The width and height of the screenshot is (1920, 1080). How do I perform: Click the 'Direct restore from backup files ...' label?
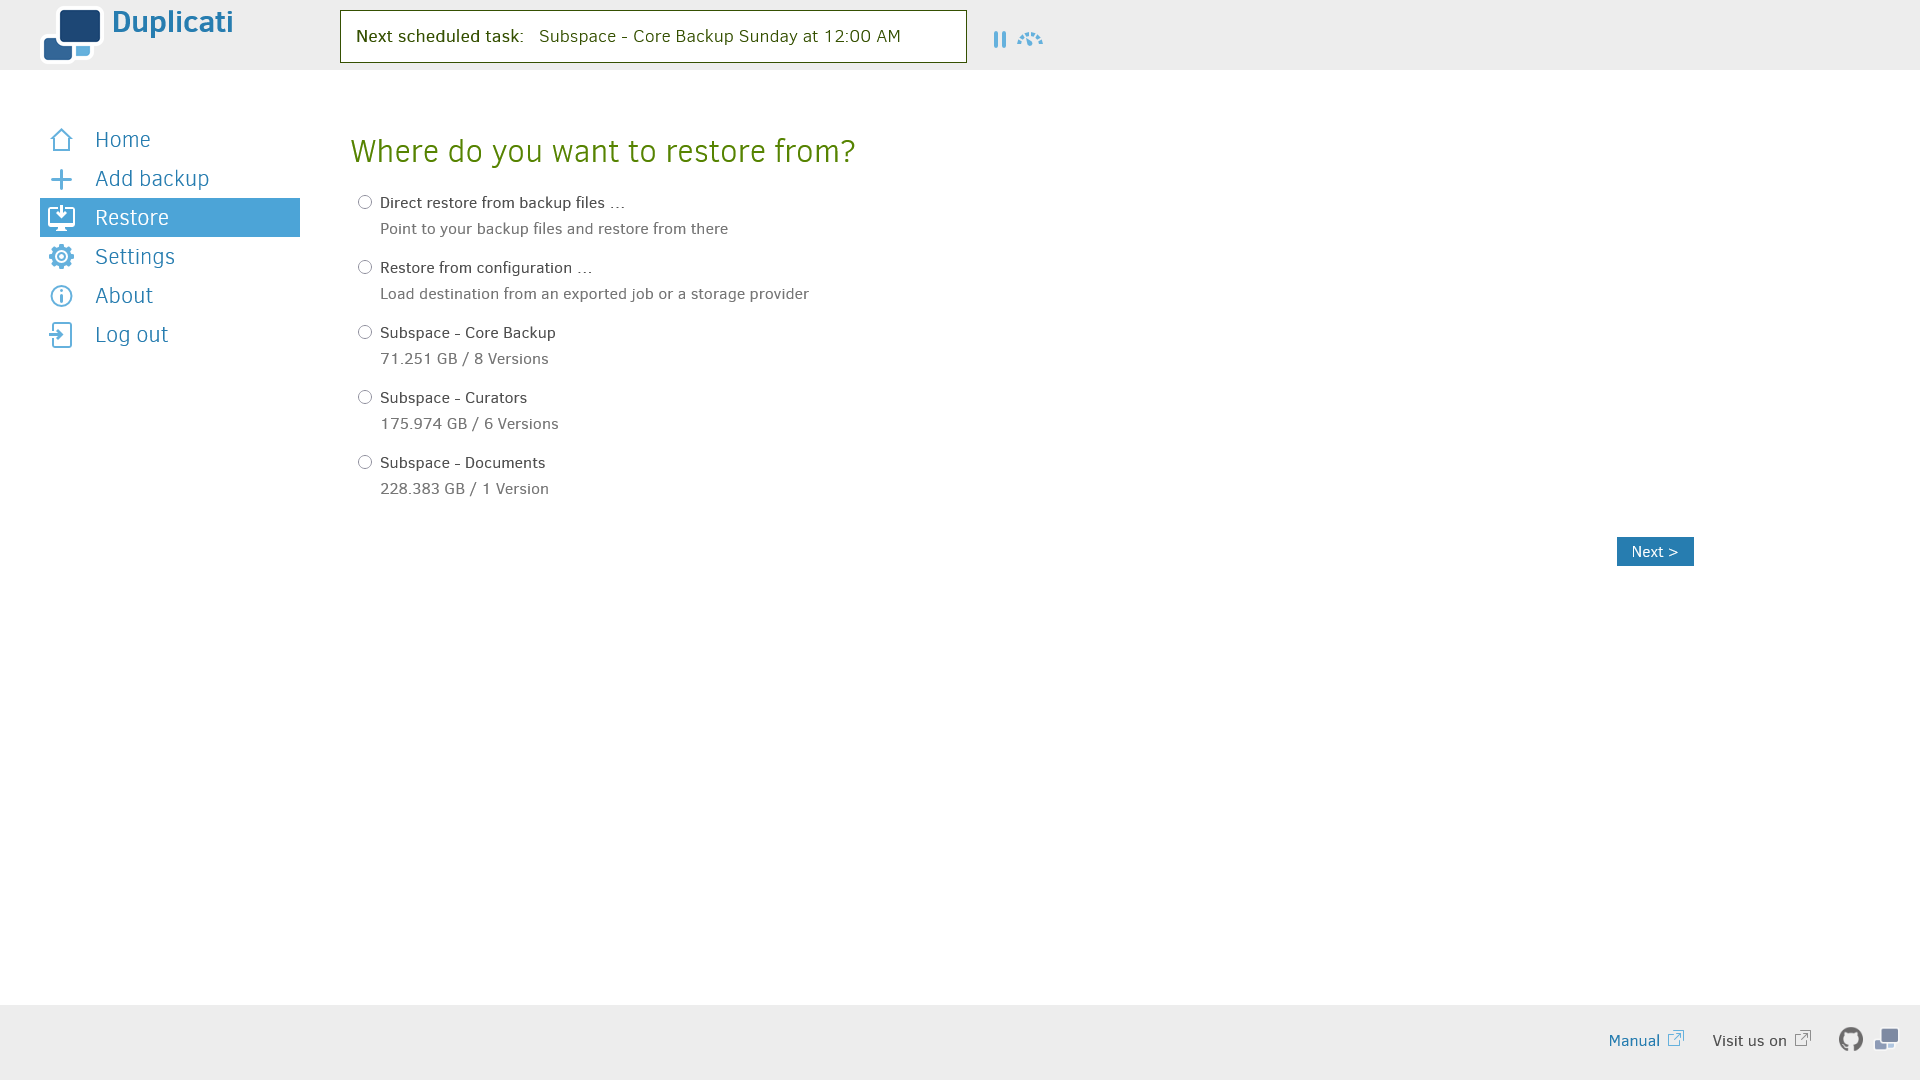coord(502,203)
